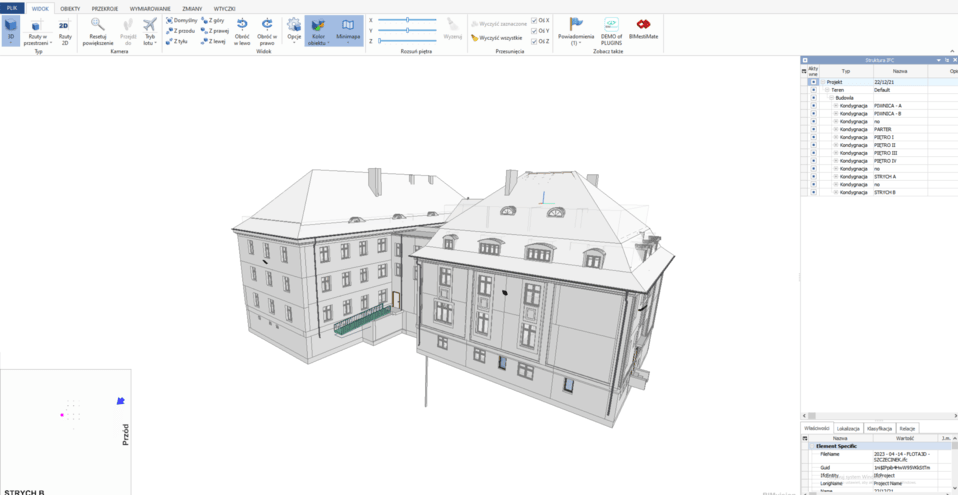Click the Rzuty 2D icon
958x495 pixels.
tap(64, 29)
